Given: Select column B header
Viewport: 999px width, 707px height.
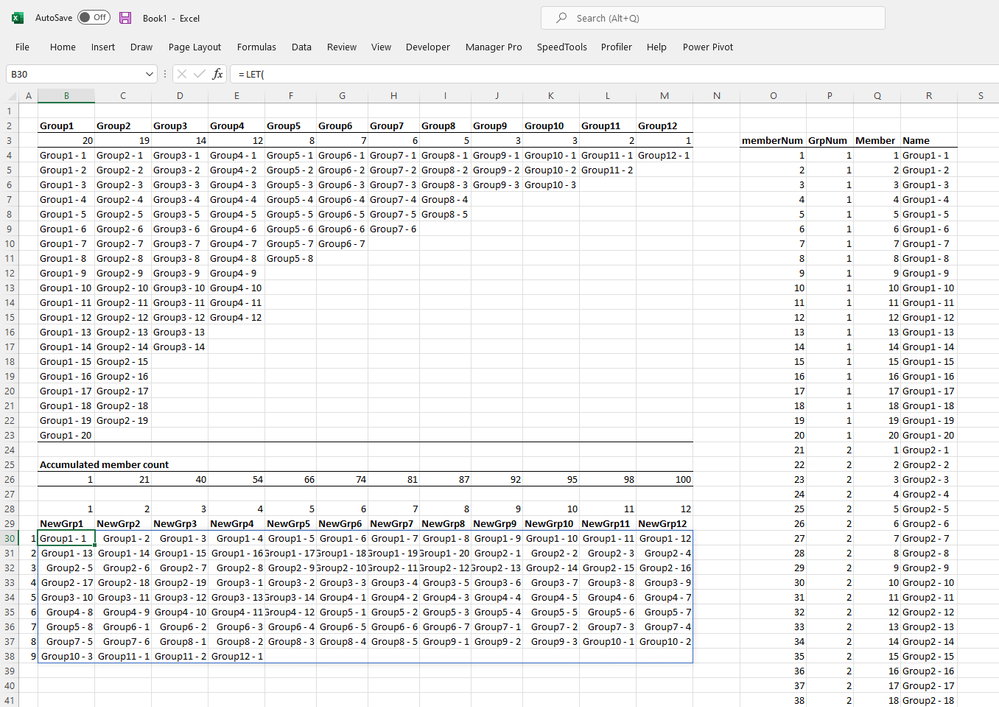Looking at the screenshot, I should coord(66,96).
